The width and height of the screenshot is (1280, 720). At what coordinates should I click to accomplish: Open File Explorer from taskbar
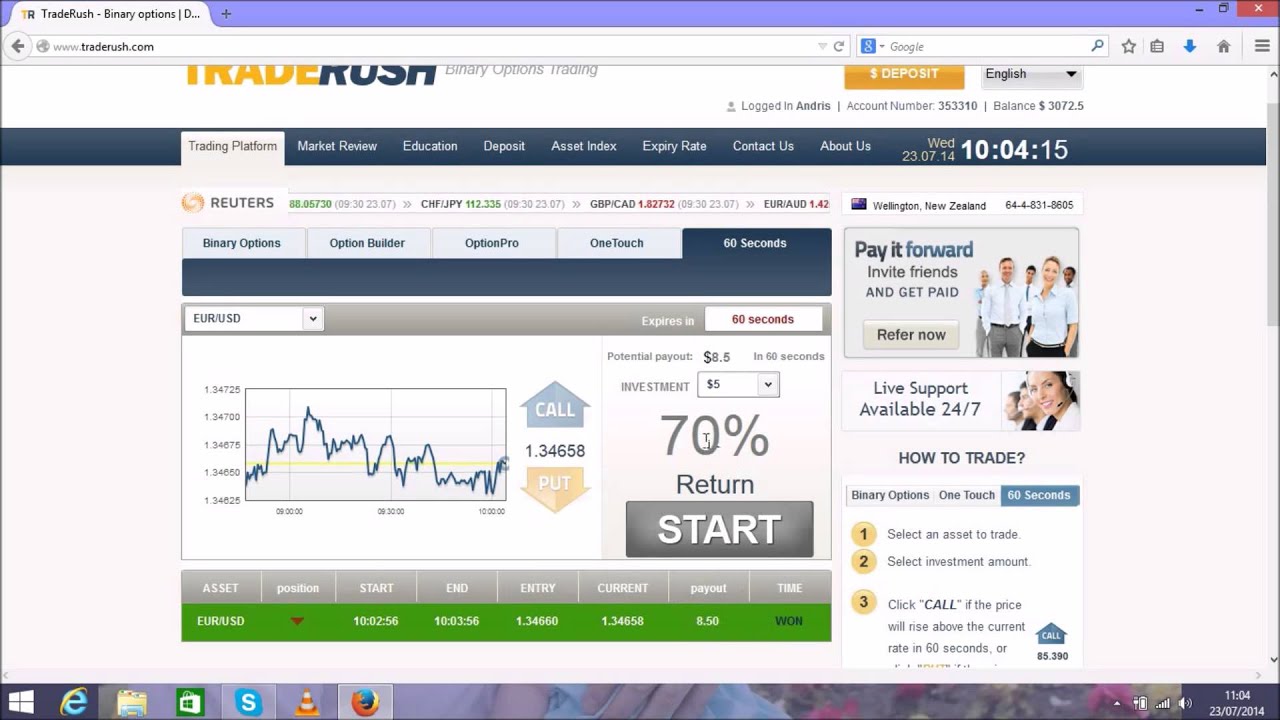[132, 703]
